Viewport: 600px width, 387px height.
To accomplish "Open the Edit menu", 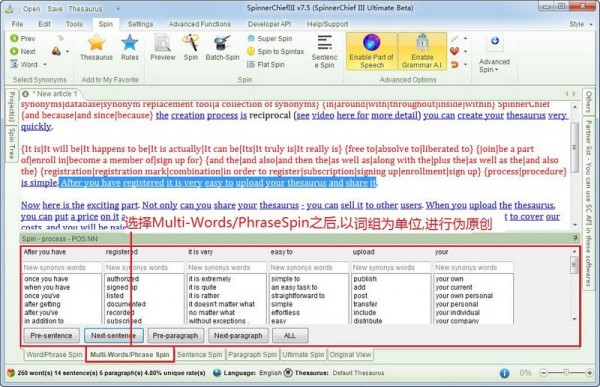I will [x=44, y=24].
